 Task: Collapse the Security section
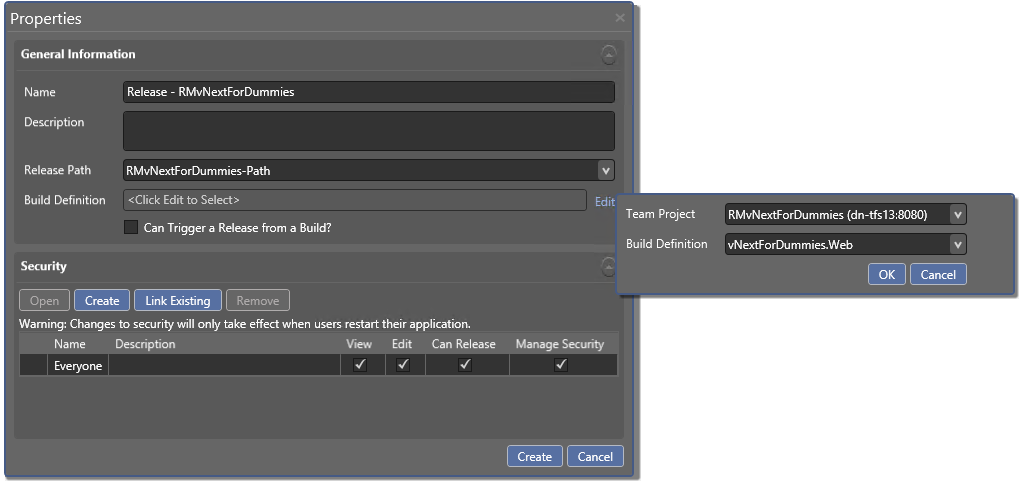(608, 266)
